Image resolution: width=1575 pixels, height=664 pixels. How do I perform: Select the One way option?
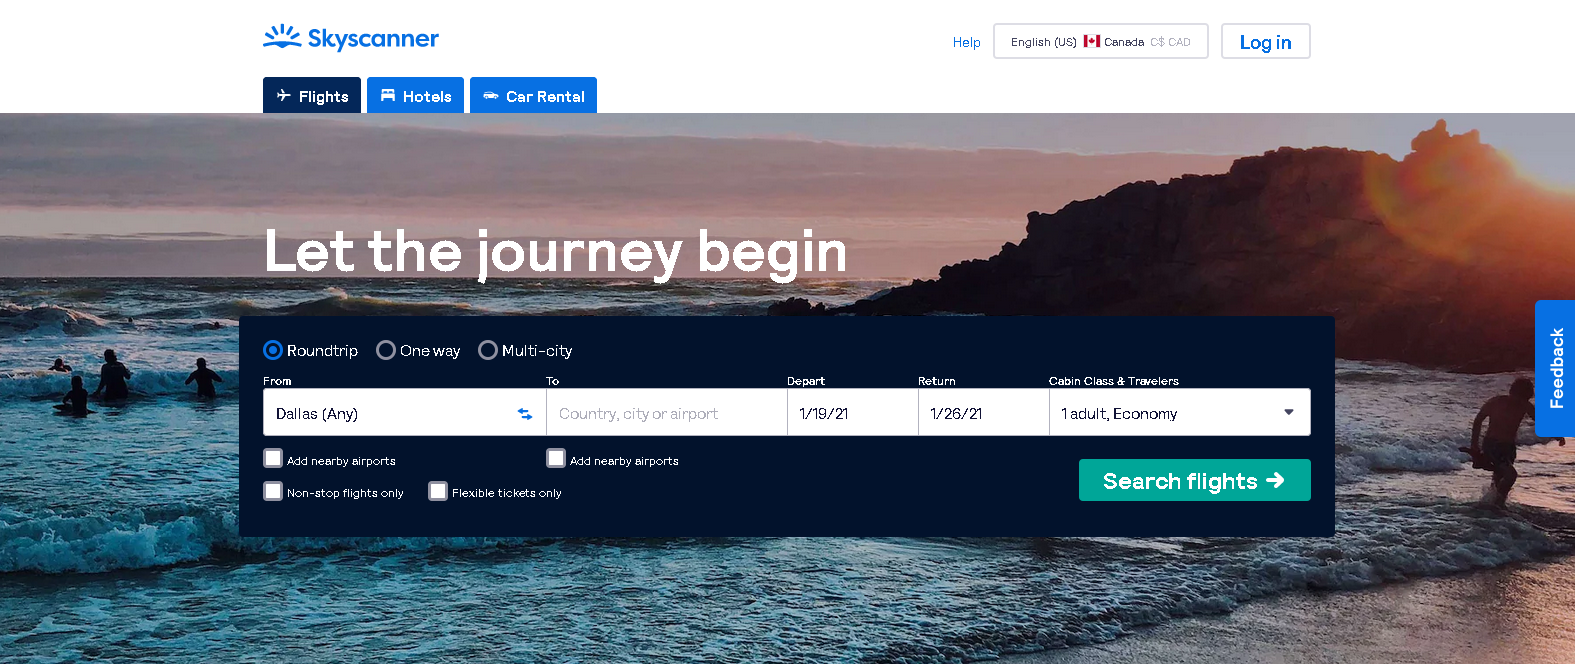pyautogui.click(x=386, y=350)
